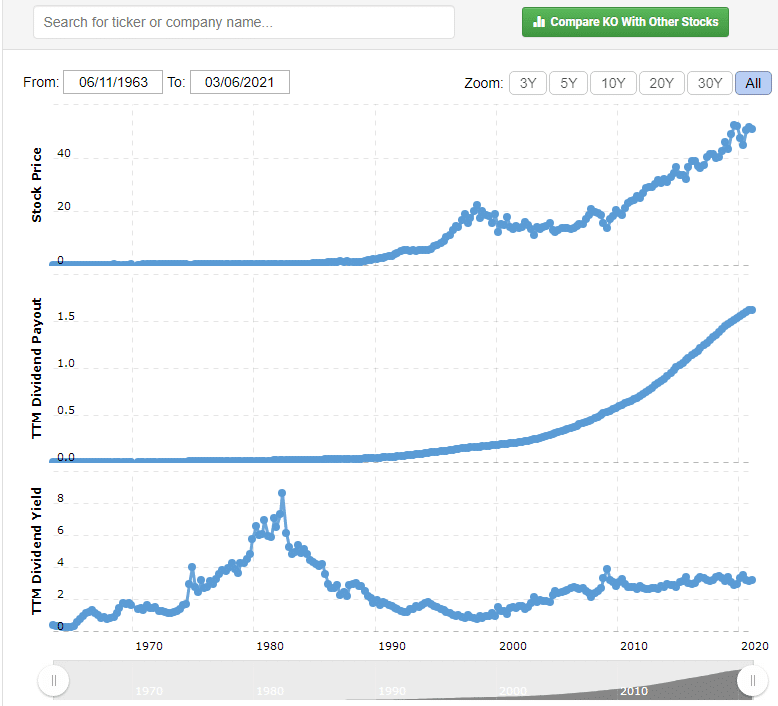Click the All zoom button
Screen dimensions: 778x706
[753, 83]
